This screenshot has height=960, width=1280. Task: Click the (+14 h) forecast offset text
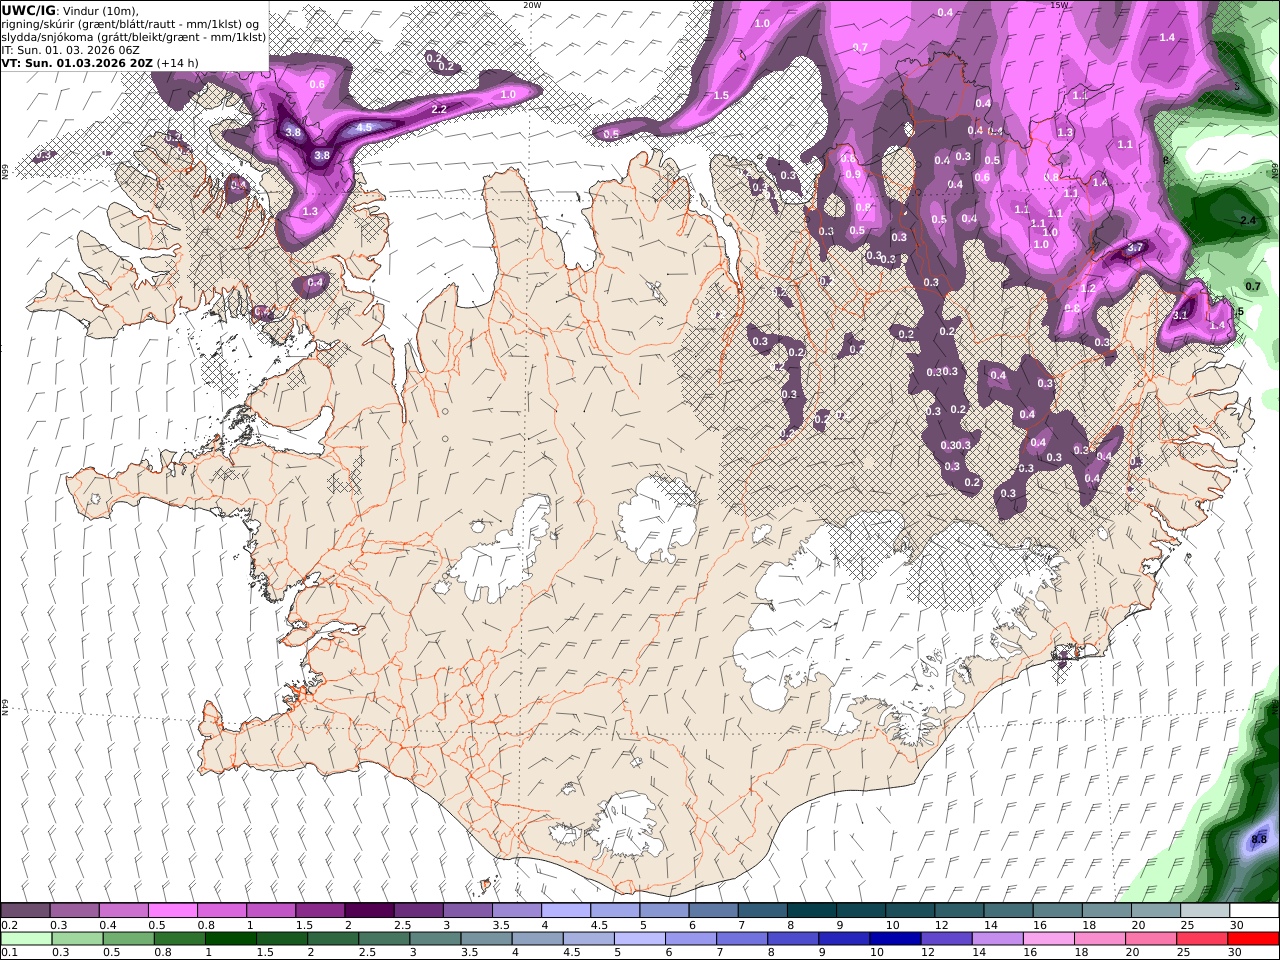(x=177, y=62)
